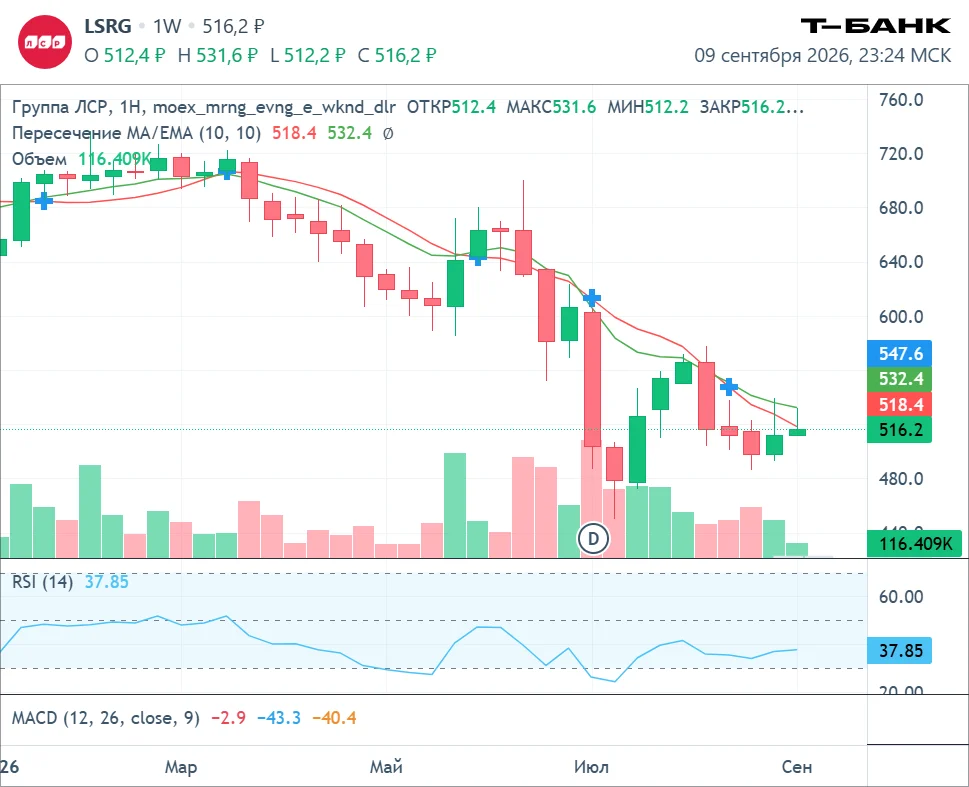Click the RSI (14) indicator label
969x787 pixels.
pos(43,582)
